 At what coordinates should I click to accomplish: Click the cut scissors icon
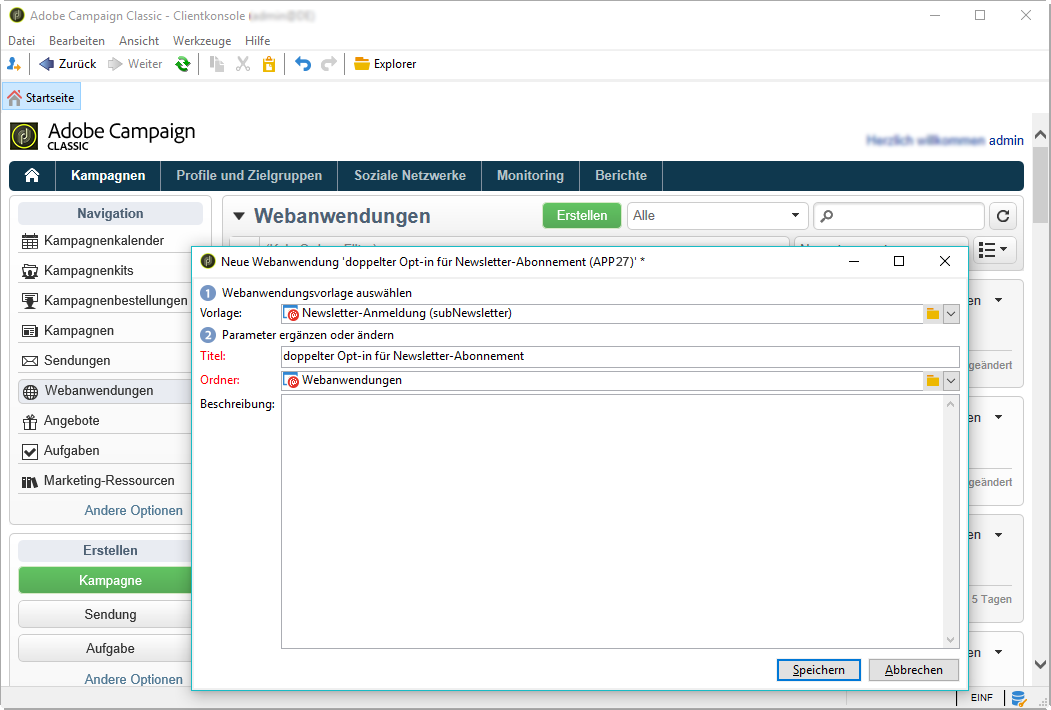click(x=243, y=64)
